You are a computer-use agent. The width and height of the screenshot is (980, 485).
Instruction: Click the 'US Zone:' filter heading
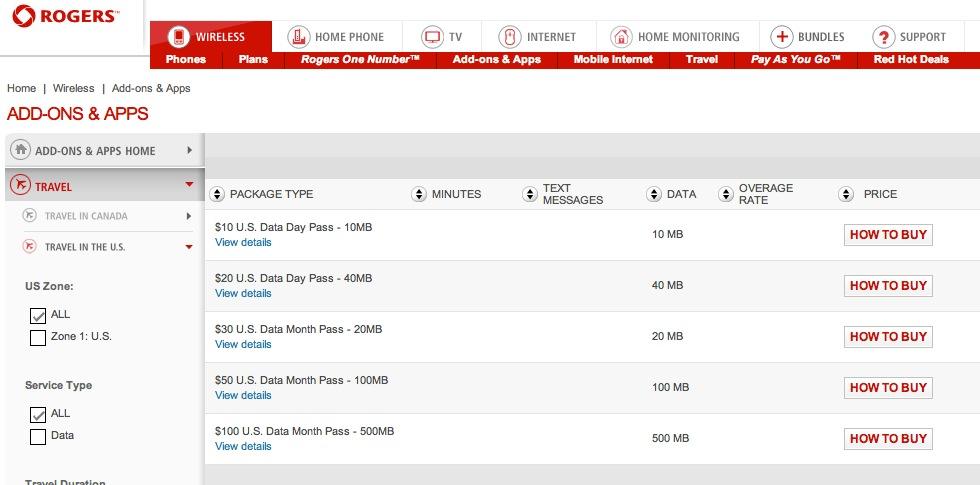click(x=49, y=286)
